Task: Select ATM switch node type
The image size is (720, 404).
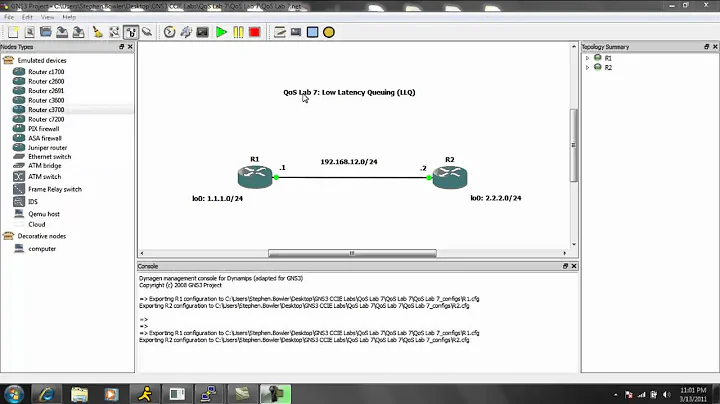Action: pos(45,177)
